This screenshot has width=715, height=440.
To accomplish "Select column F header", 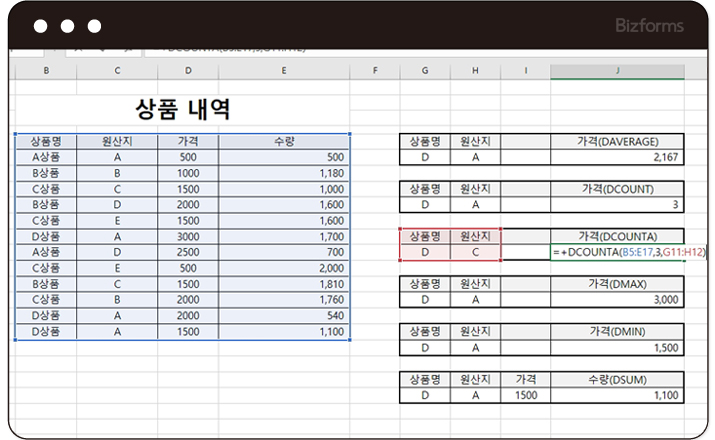I will click(373, 71).
